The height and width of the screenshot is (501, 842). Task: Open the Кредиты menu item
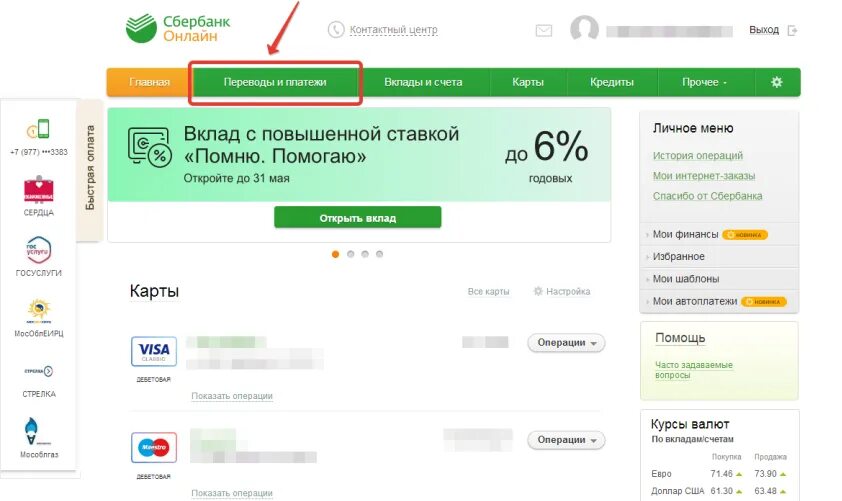coord(612,82)
